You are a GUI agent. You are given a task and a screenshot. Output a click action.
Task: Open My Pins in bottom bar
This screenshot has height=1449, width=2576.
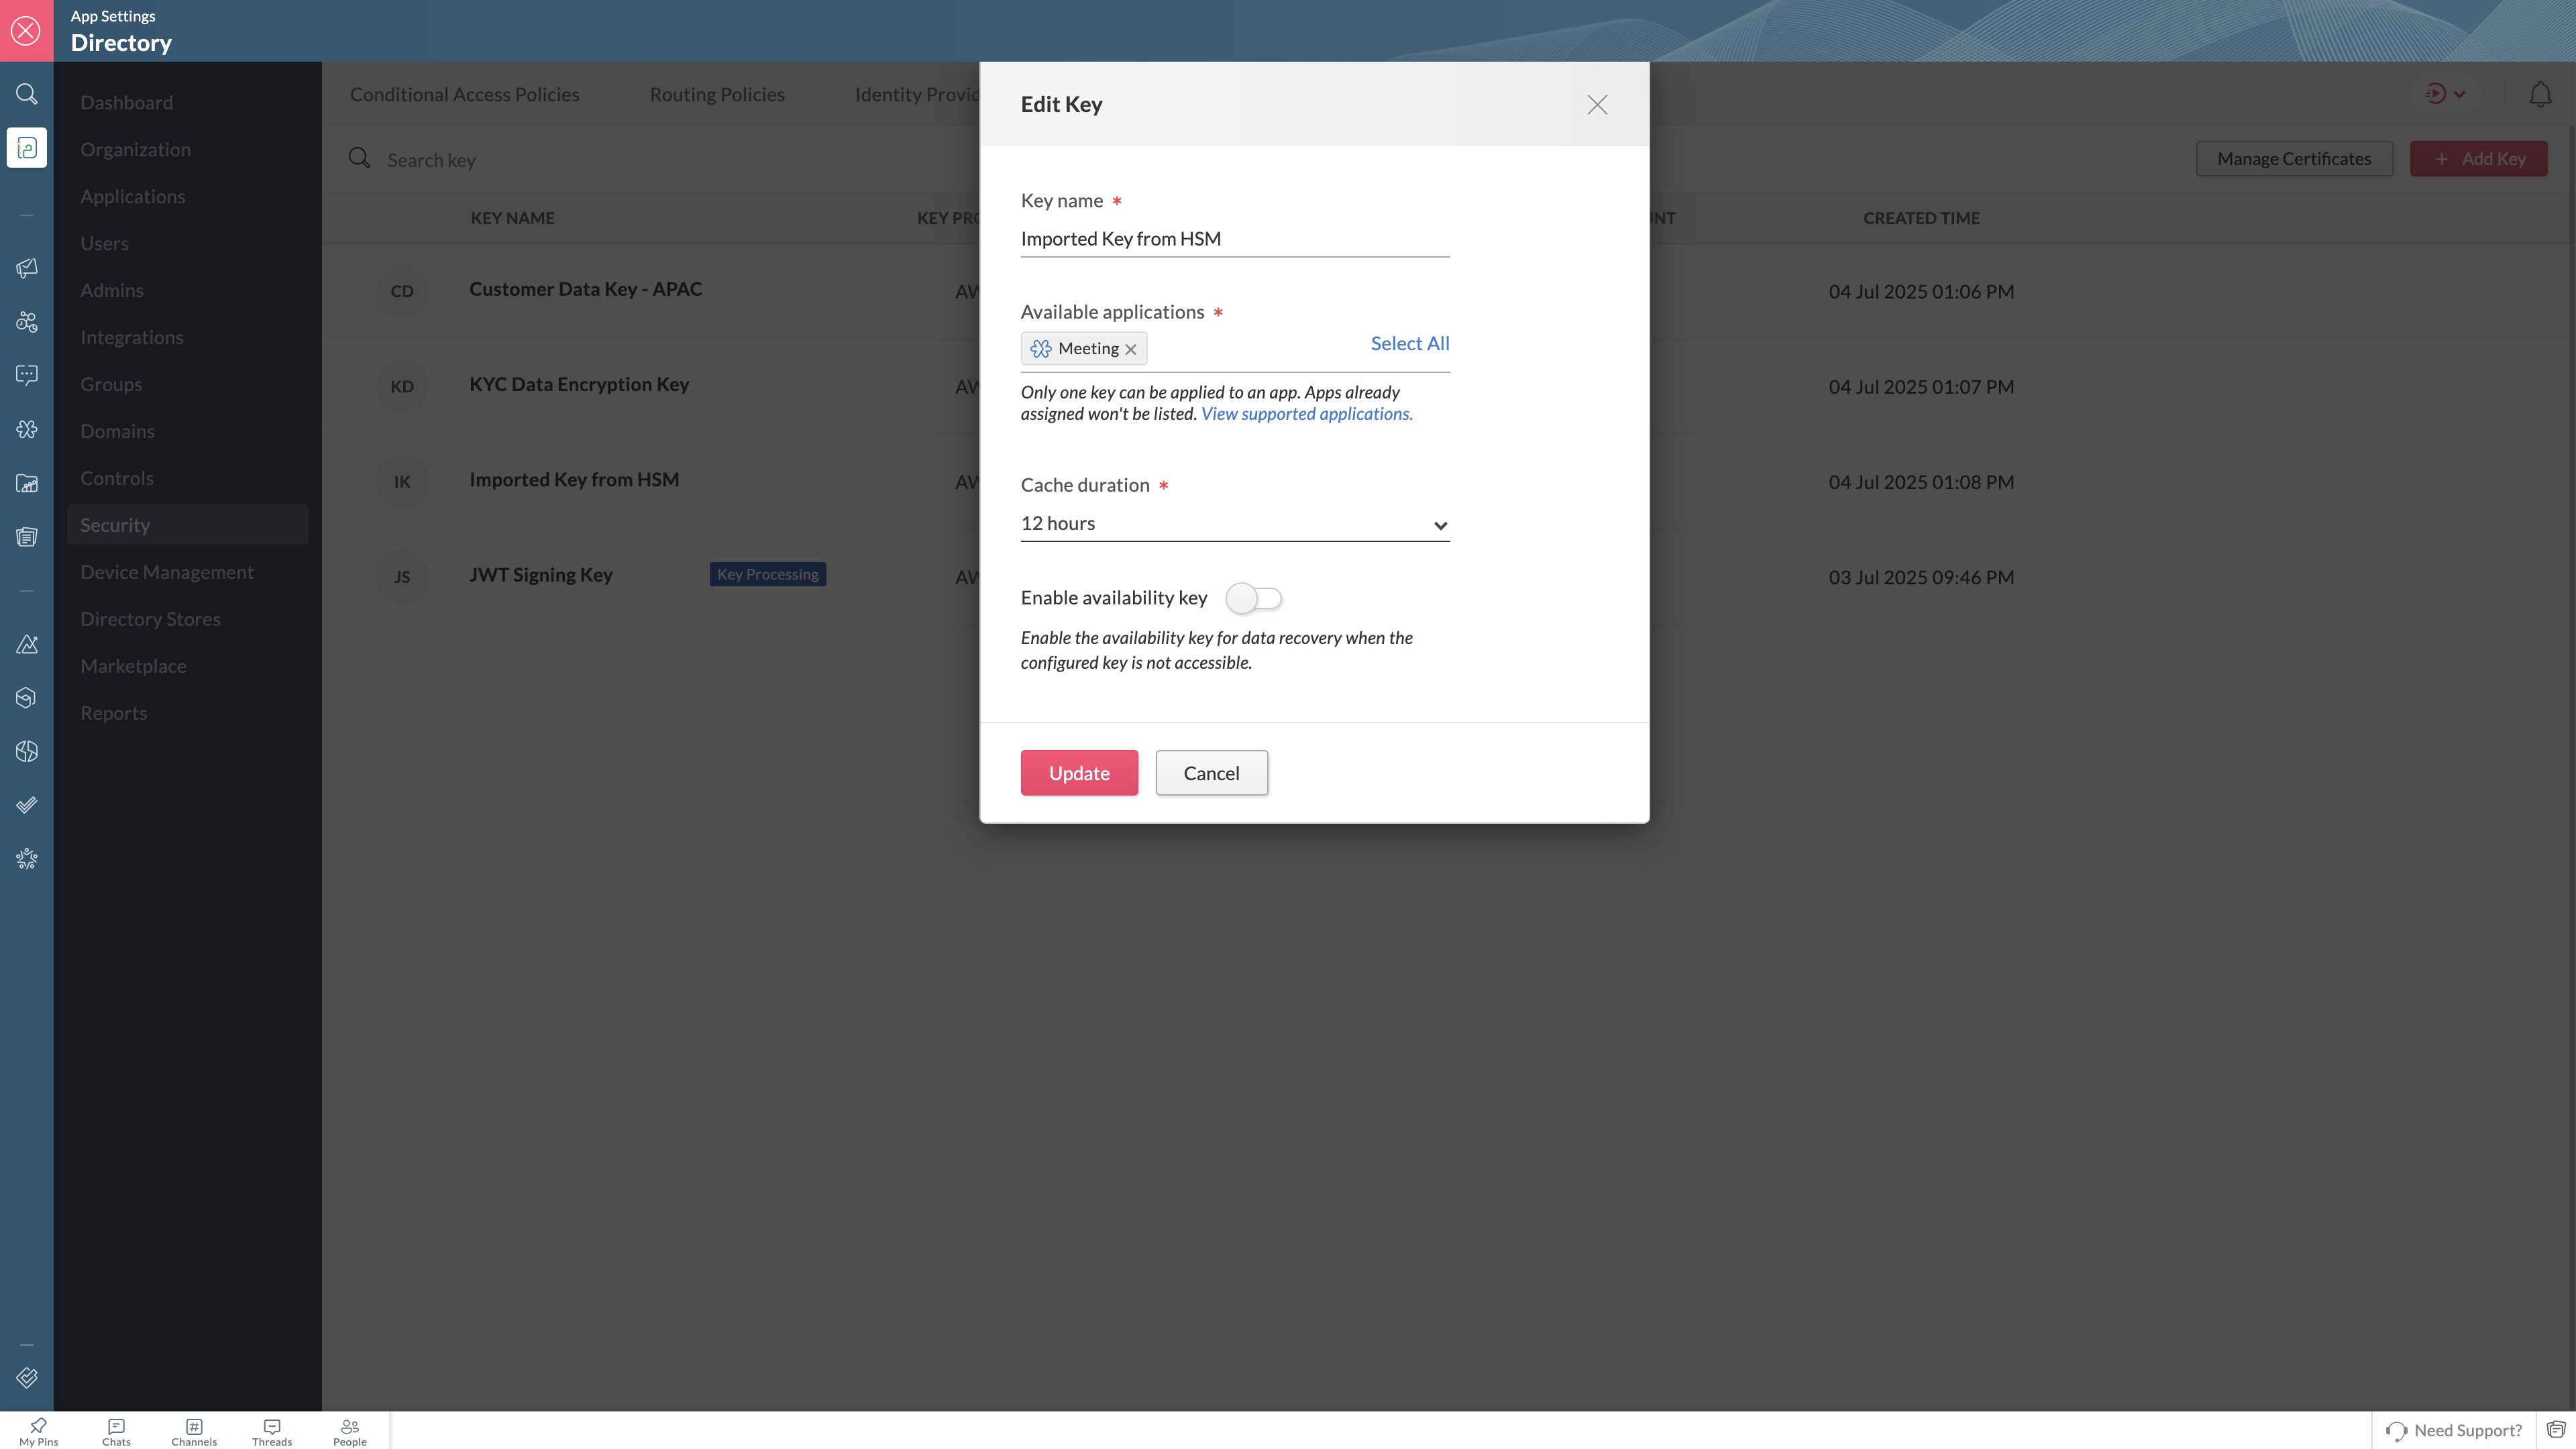click(x=38, y=1431)
